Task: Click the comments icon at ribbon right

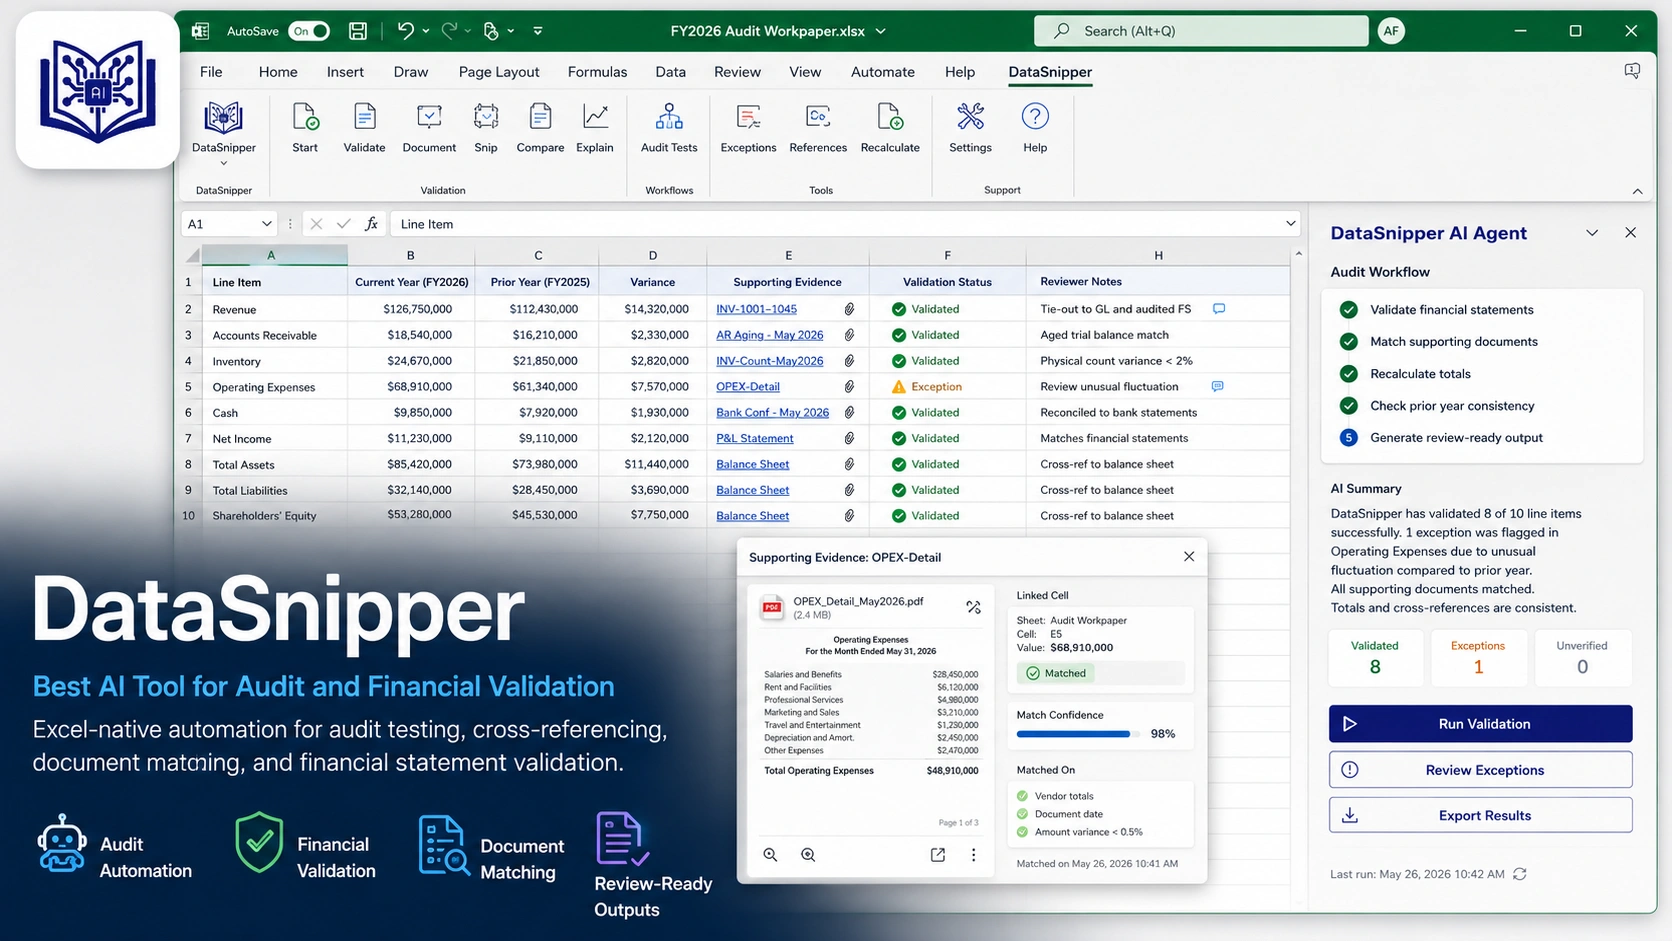Action: [x=1632, y=71]
